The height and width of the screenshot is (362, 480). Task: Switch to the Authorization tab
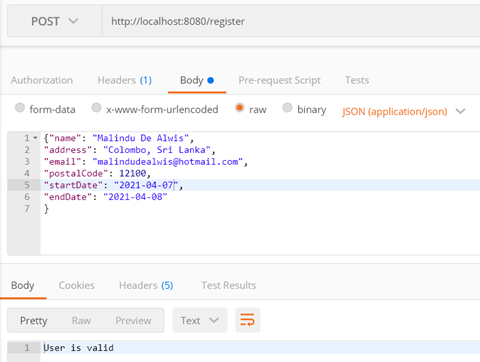(x=42, y=80)
